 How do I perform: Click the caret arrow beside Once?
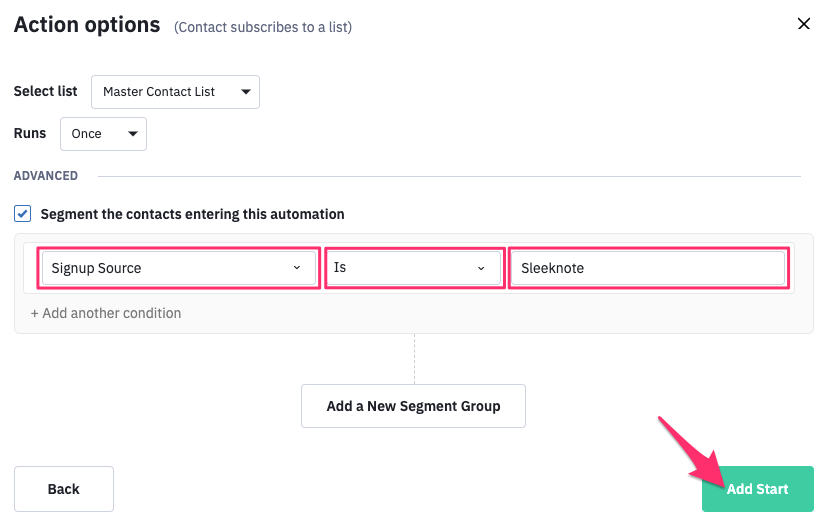point(132,134)
